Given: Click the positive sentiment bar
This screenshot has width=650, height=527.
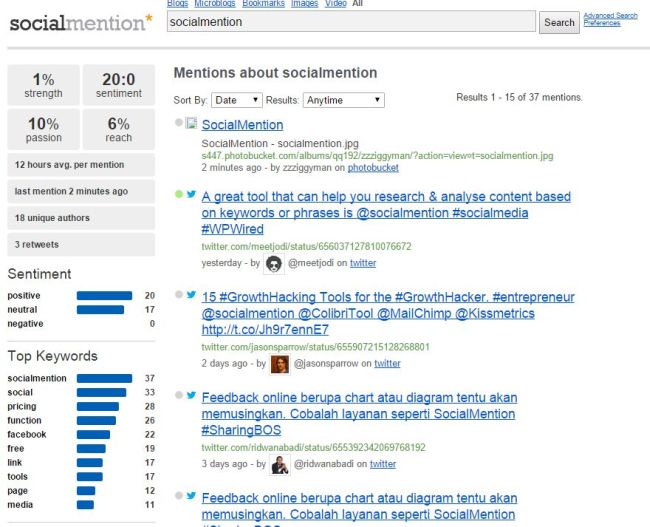Looking at the screenshot, I should click(x=104, y=296).
